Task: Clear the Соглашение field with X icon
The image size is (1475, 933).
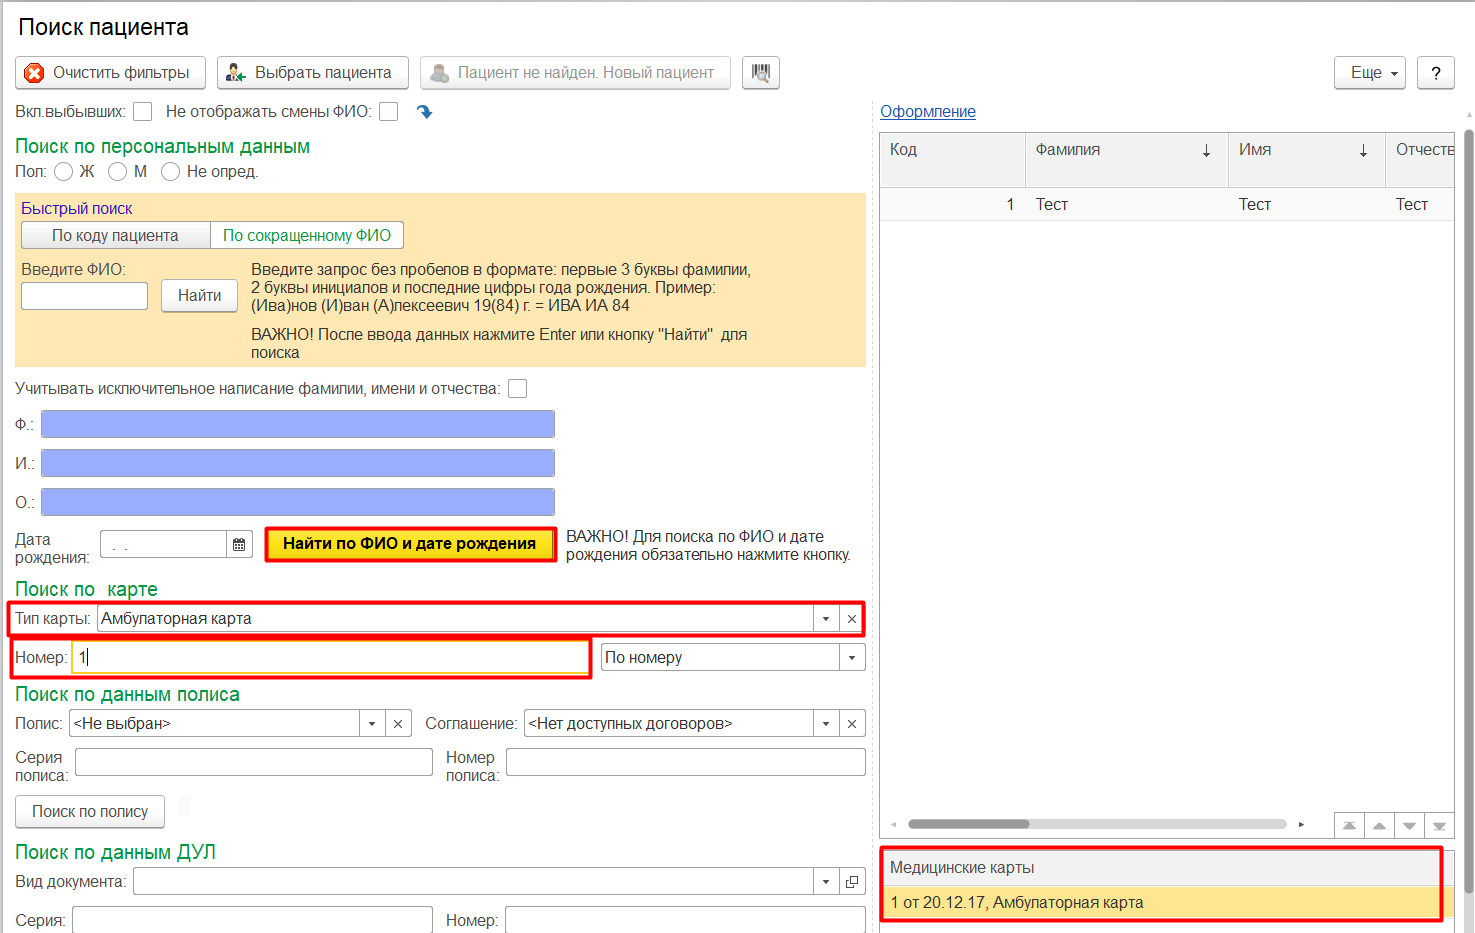Action: (852, 724)
